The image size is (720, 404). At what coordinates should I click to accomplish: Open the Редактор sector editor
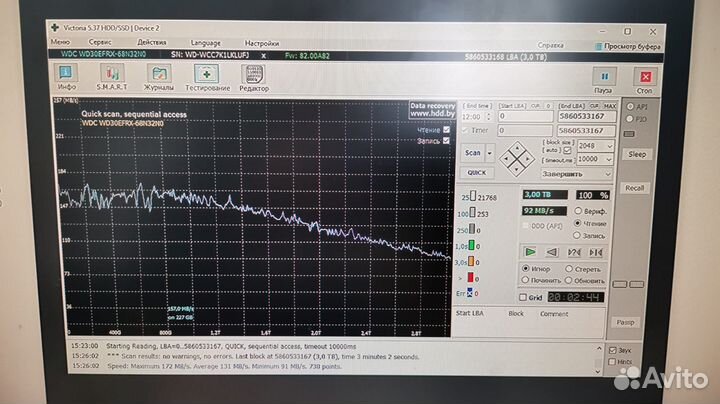(253, 78)
